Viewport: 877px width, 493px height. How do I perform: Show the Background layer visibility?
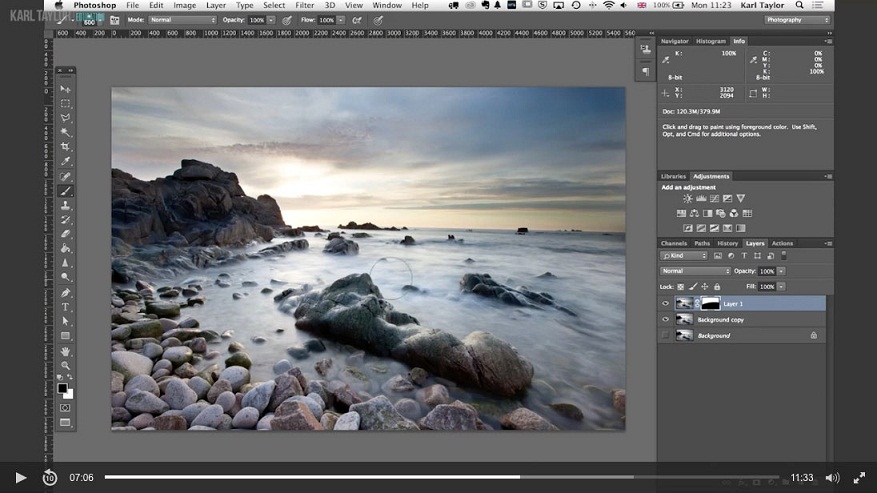point(666,335)
